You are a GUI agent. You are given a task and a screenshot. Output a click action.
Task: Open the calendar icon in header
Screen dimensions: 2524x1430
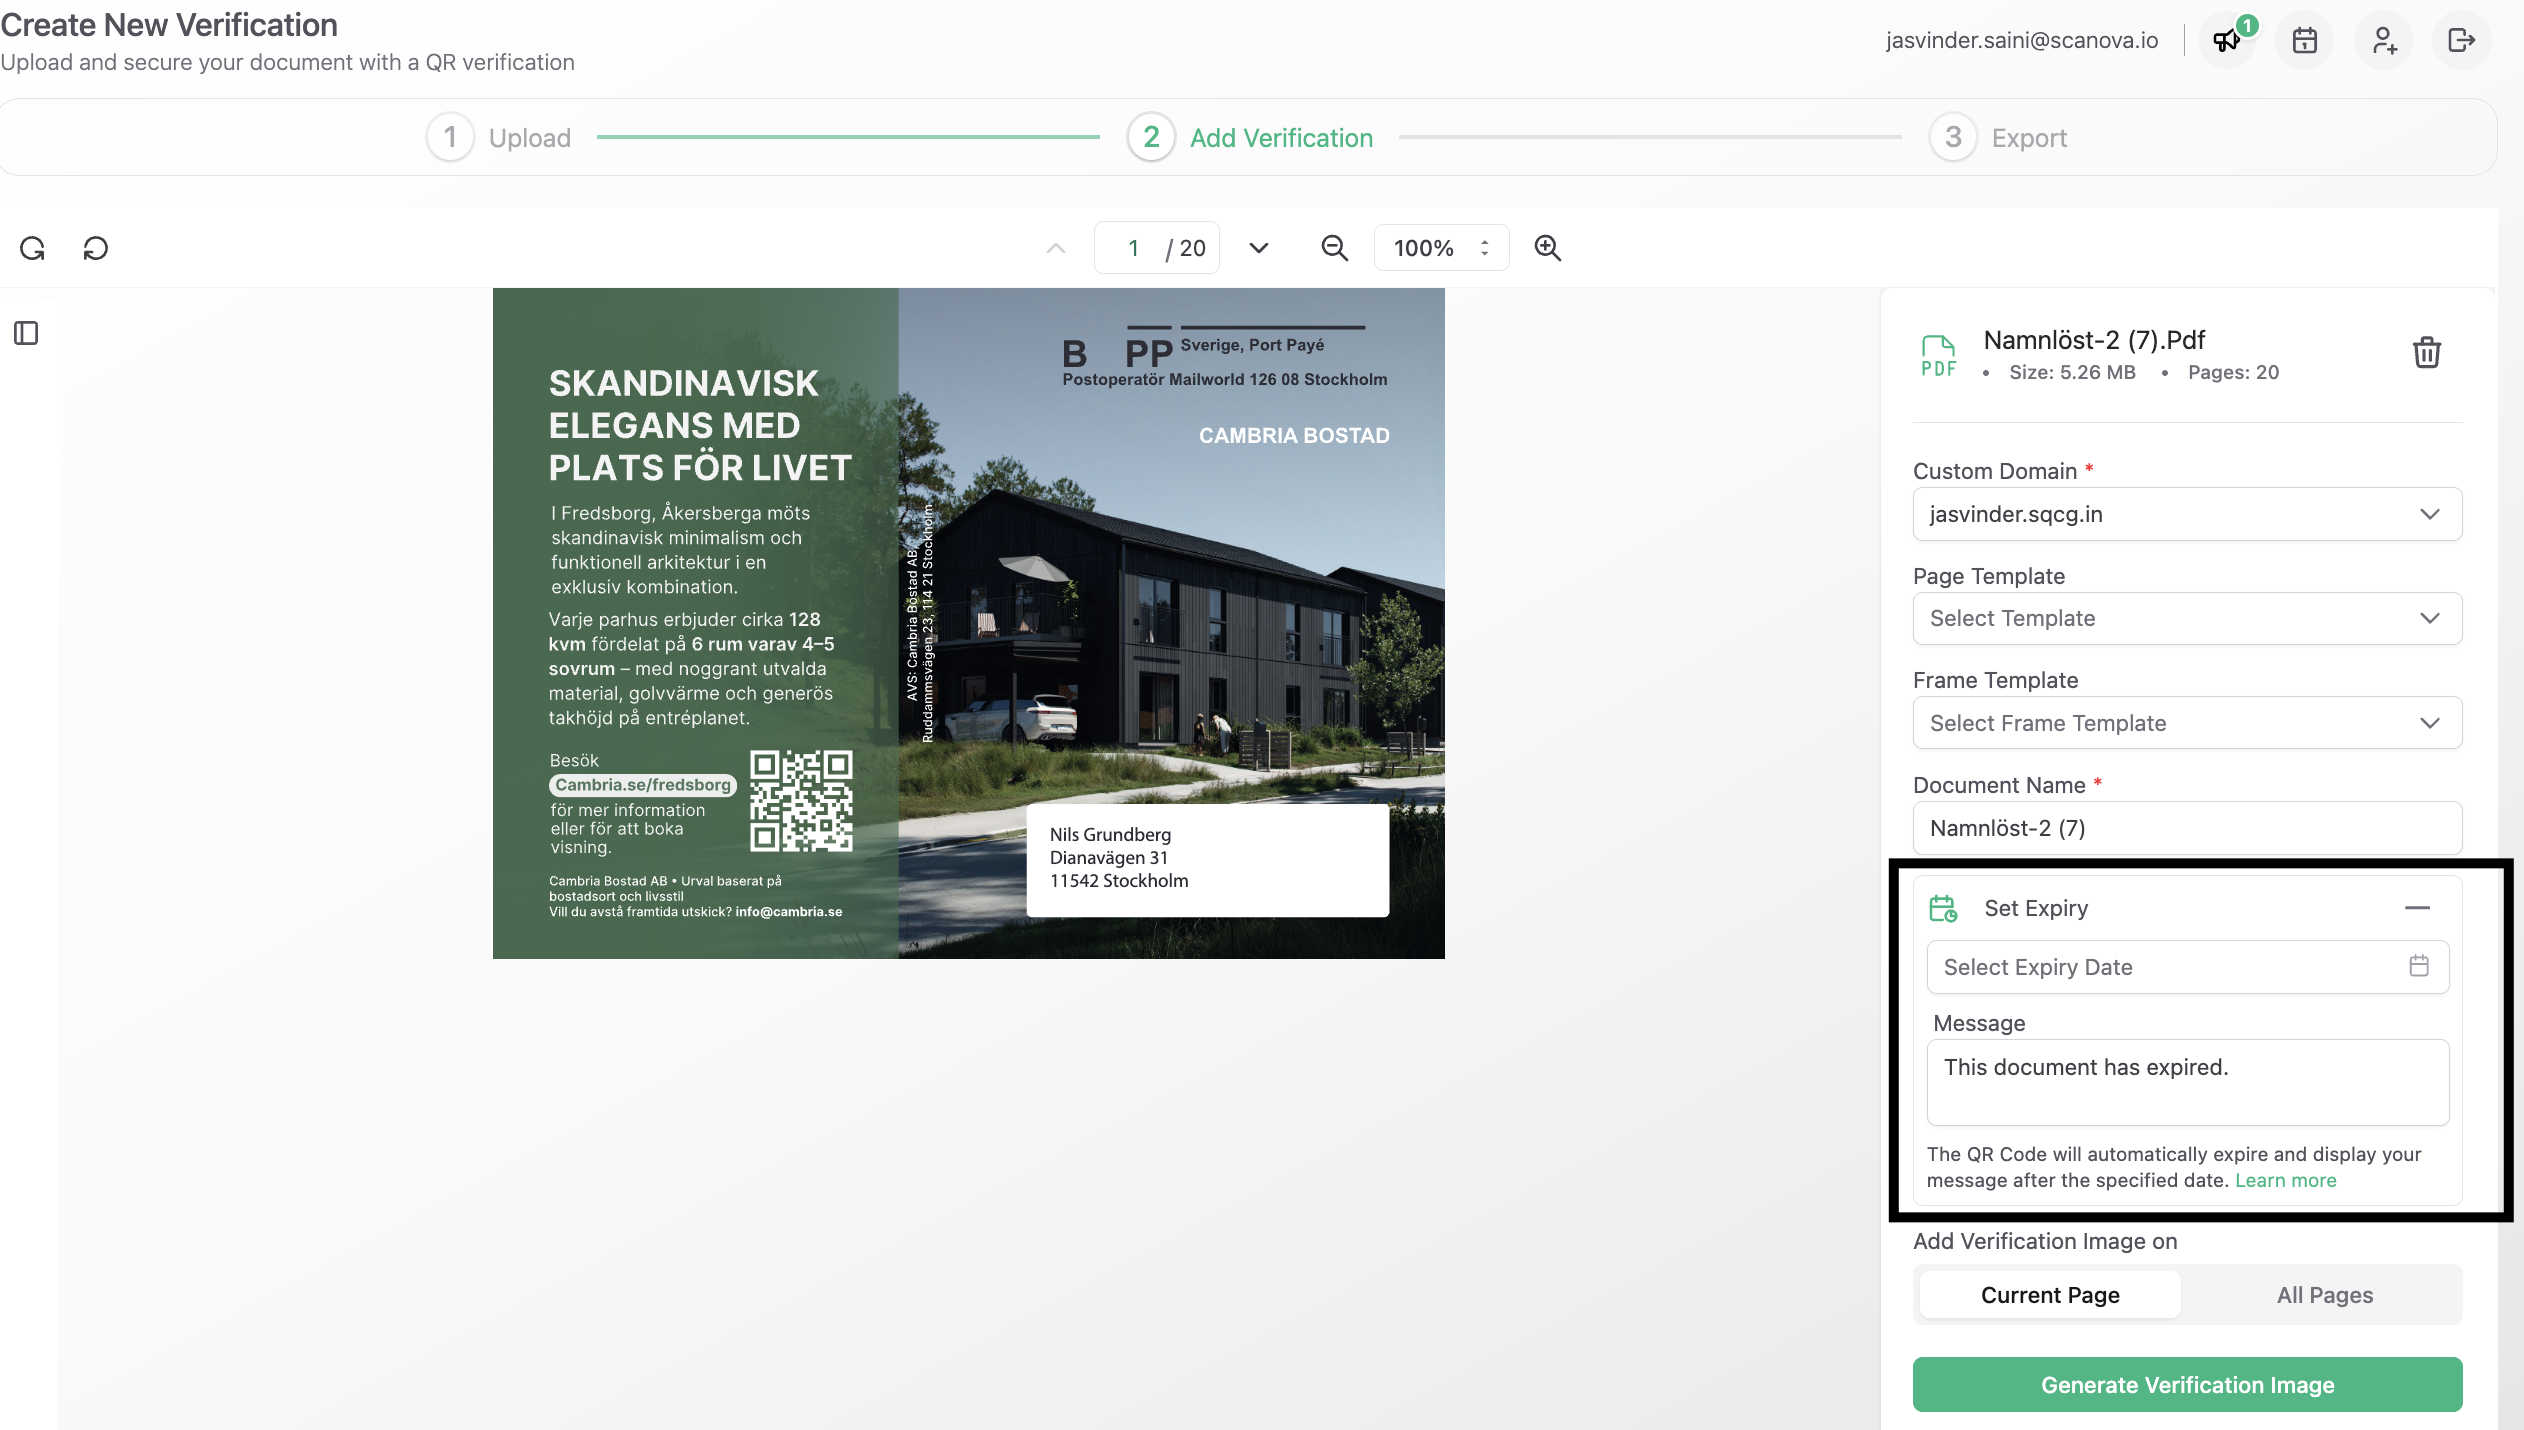click(2305, 40)
